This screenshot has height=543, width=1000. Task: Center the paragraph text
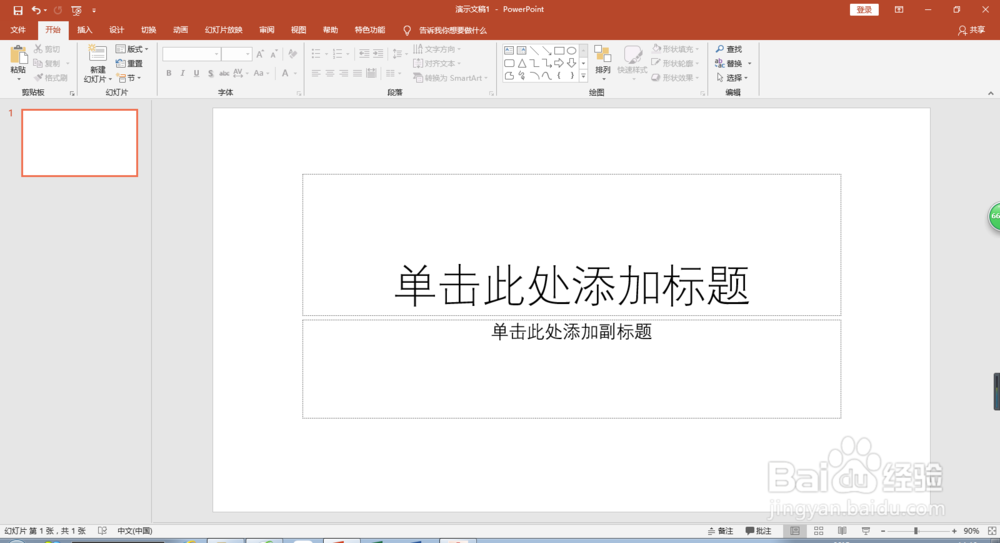pyautogui.click(x=330, y=73)
